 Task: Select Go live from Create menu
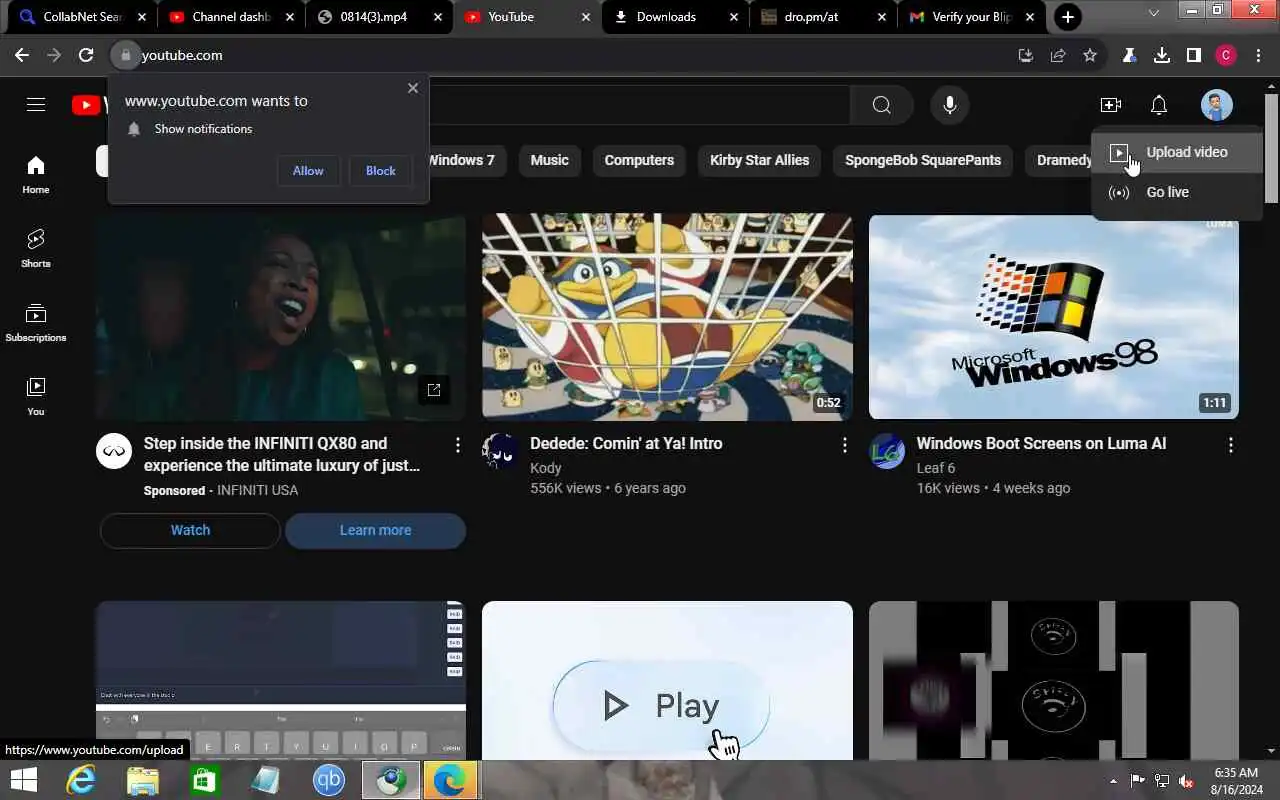tap(1177, 192)
